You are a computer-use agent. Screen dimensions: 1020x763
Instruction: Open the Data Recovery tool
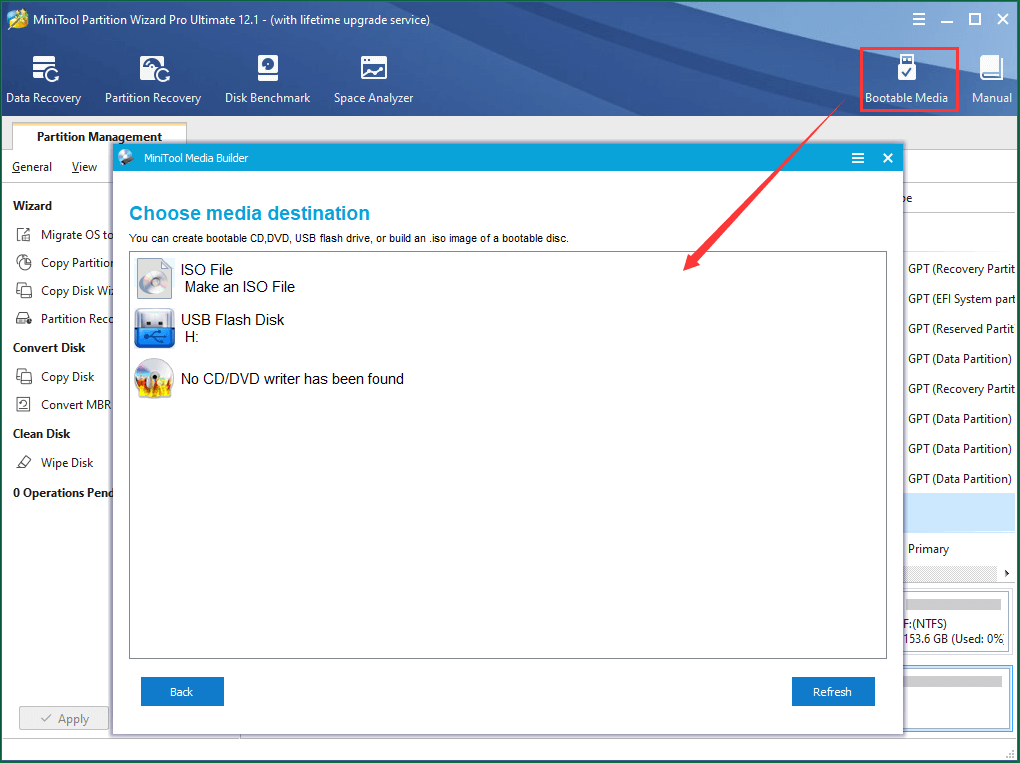[x=44, y=79]
